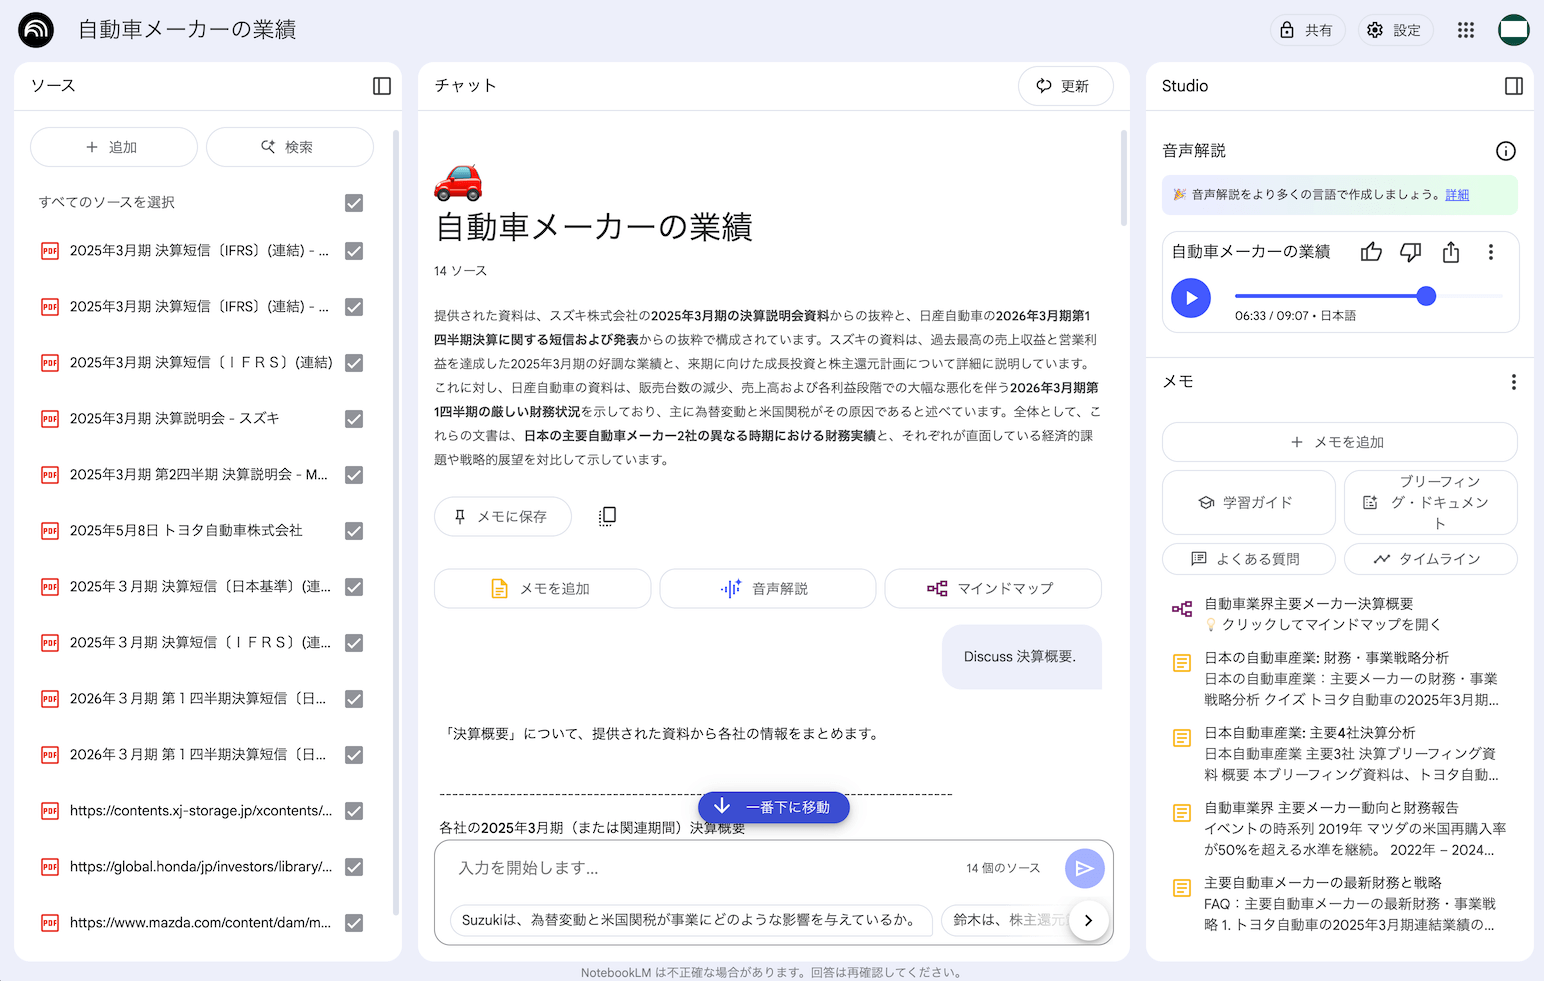Give the audio overview a thumbs down
The width and height of the screenshot is (1544, 981).
pos(1411,252)
